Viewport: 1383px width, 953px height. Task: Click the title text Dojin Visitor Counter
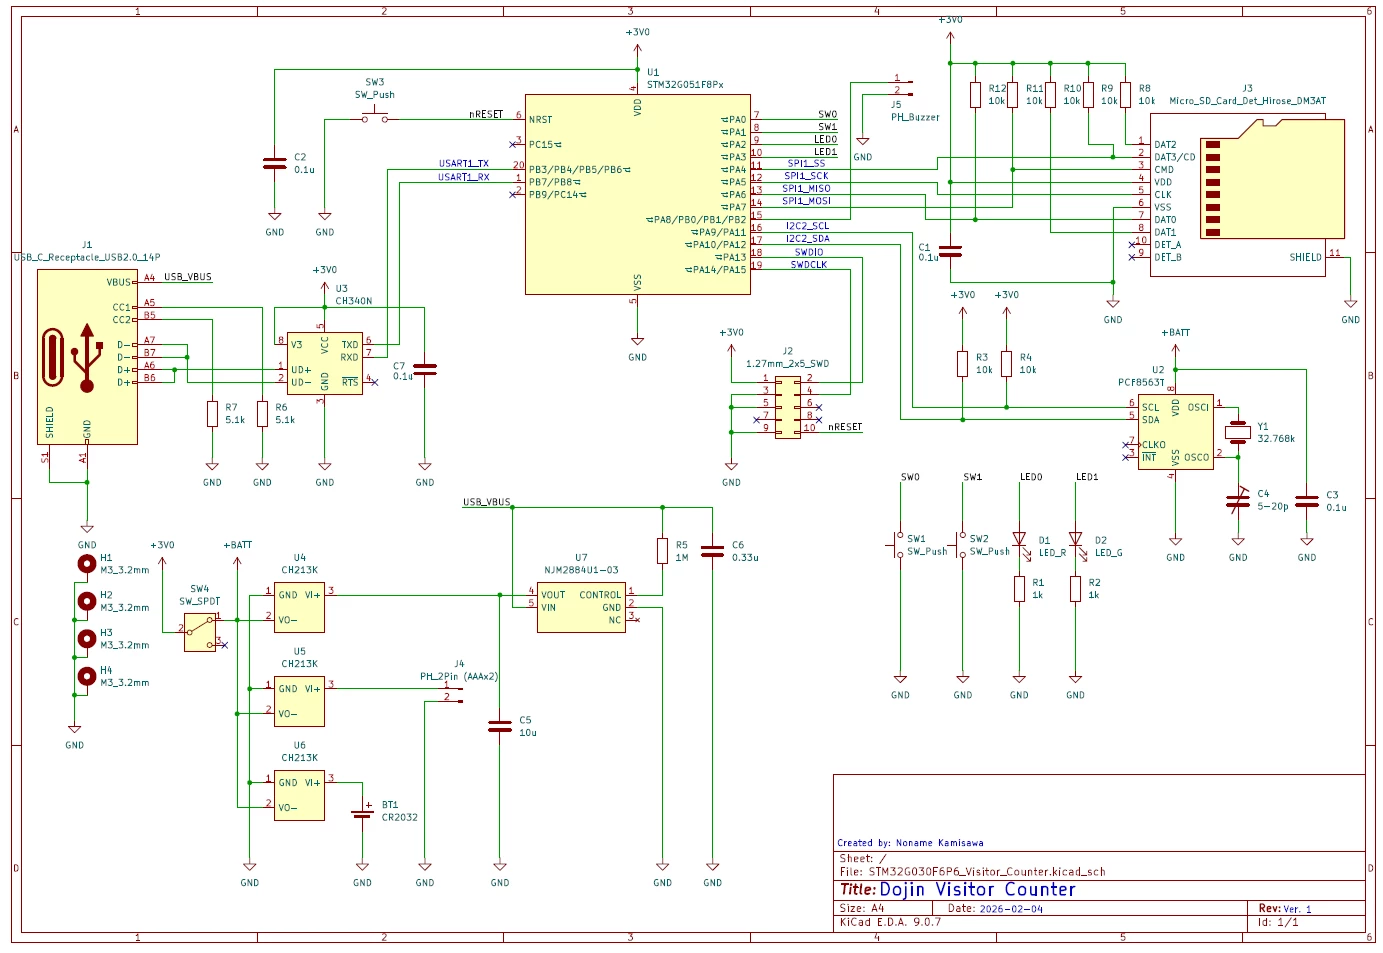(977, 889)
